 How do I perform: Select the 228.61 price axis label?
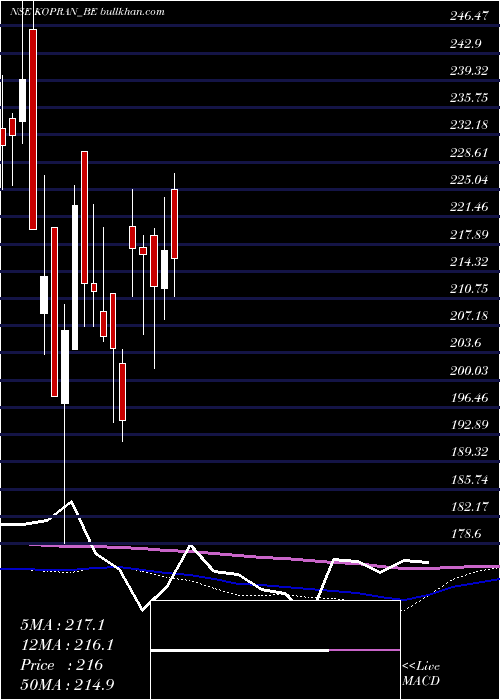point(469,153)
